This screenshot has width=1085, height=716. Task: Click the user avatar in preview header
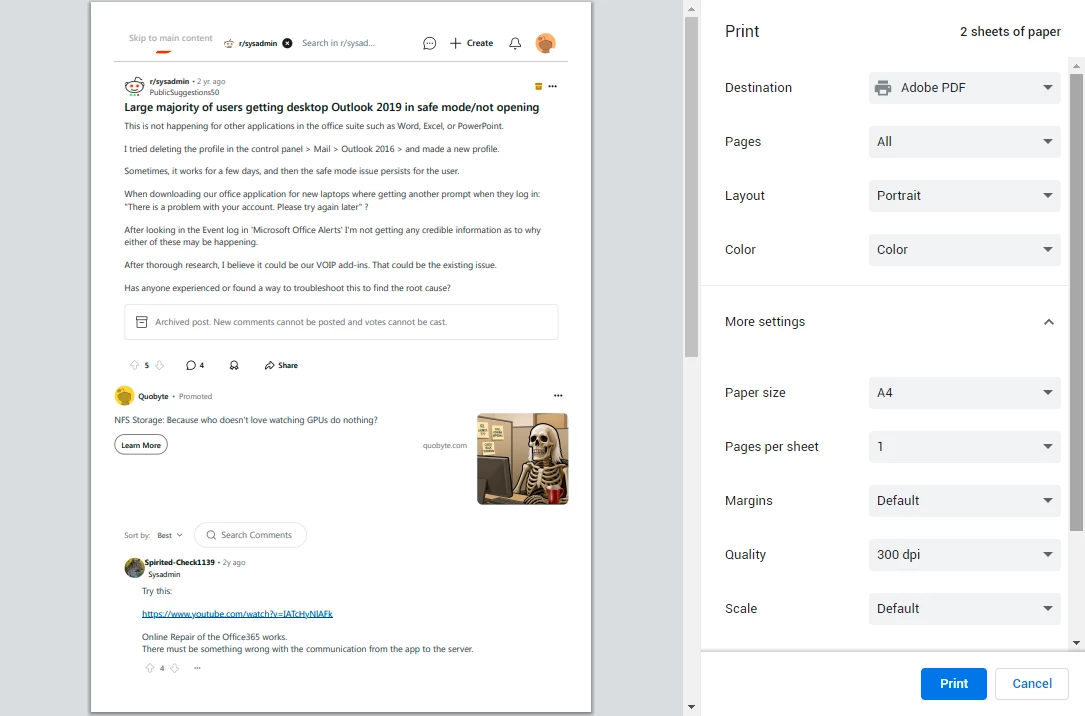tap(545, 43)
